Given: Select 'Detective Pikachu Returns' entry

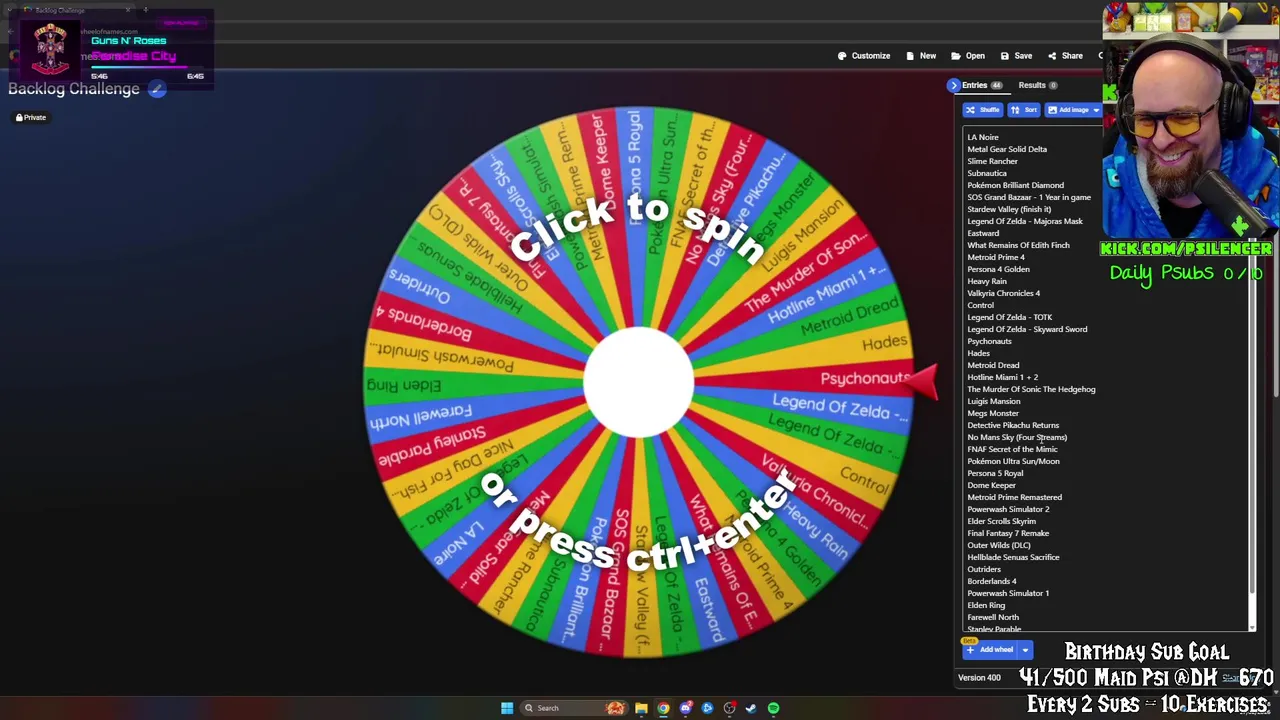Looking at the screenshot, I should 1013,425.
